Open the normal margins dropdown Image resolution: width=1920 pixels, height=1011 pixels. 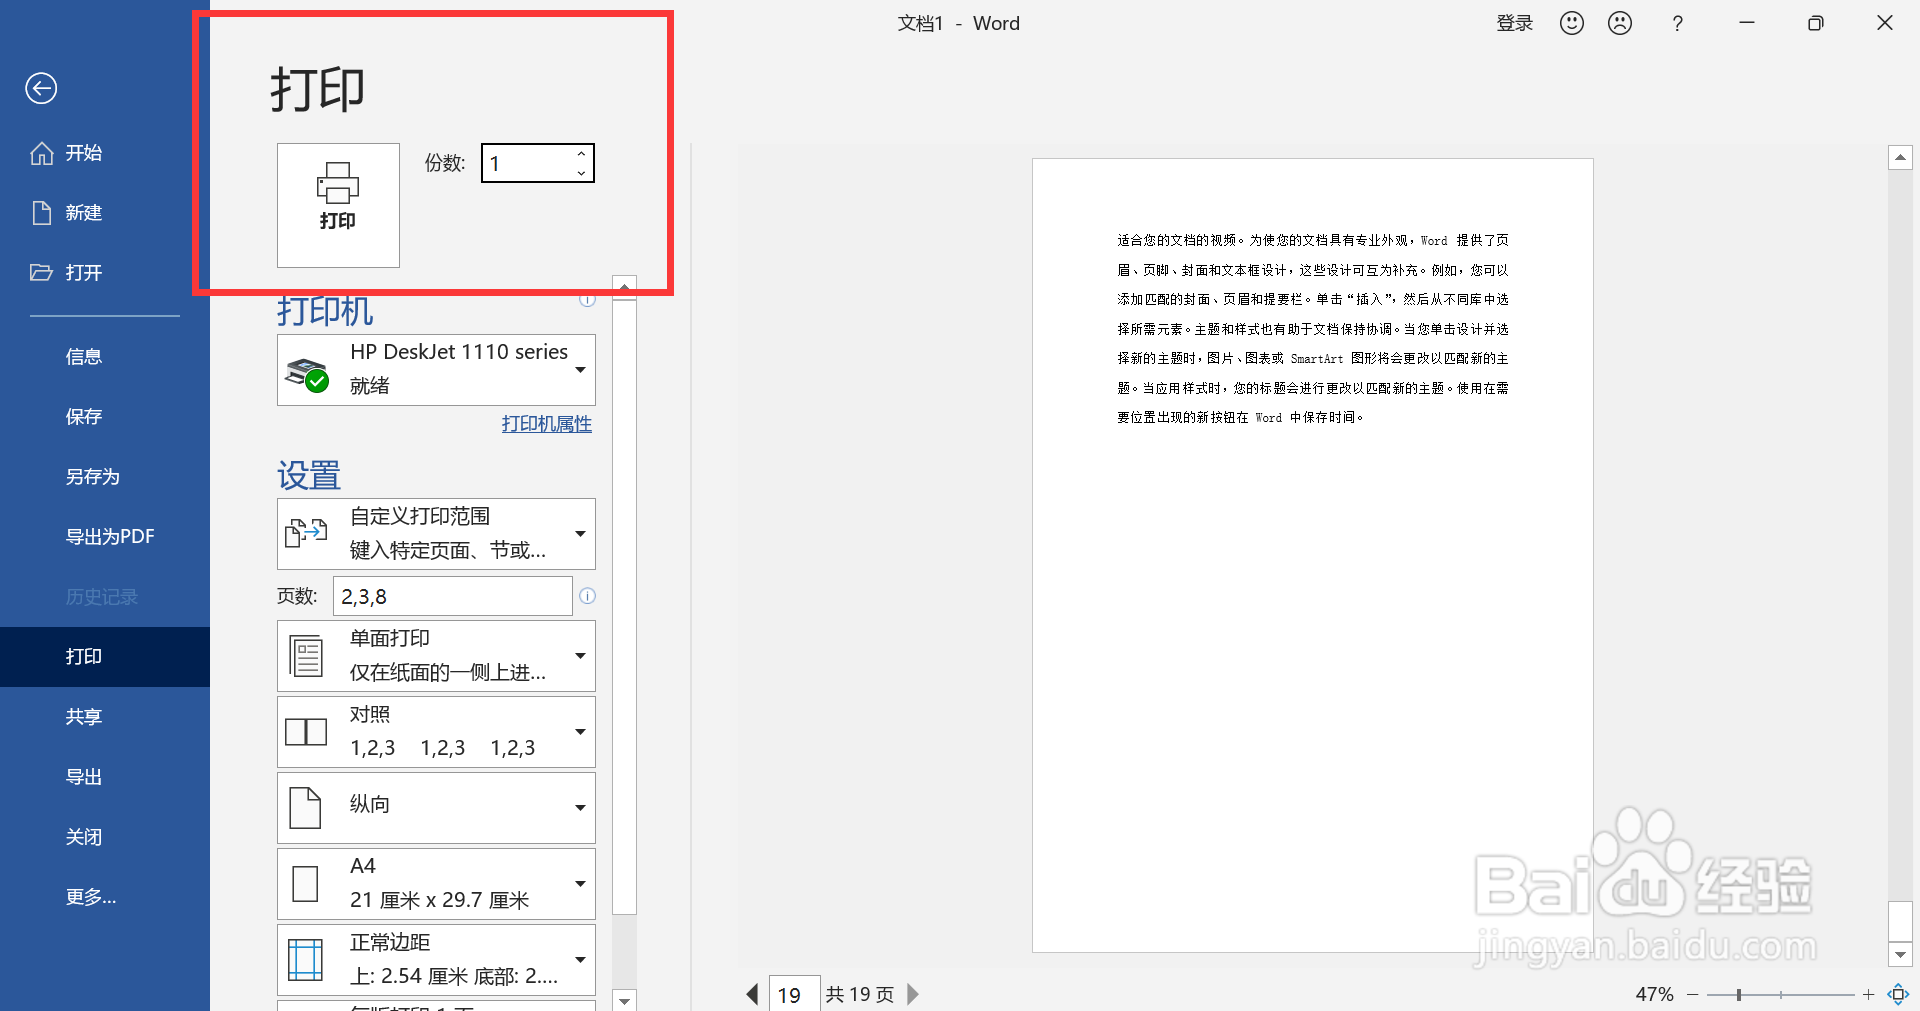436,959
